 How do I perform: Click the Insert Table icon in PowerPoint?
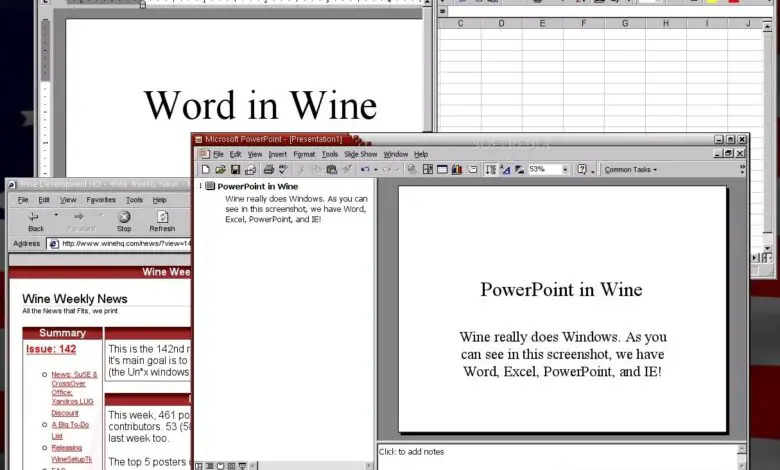(442, 170)
